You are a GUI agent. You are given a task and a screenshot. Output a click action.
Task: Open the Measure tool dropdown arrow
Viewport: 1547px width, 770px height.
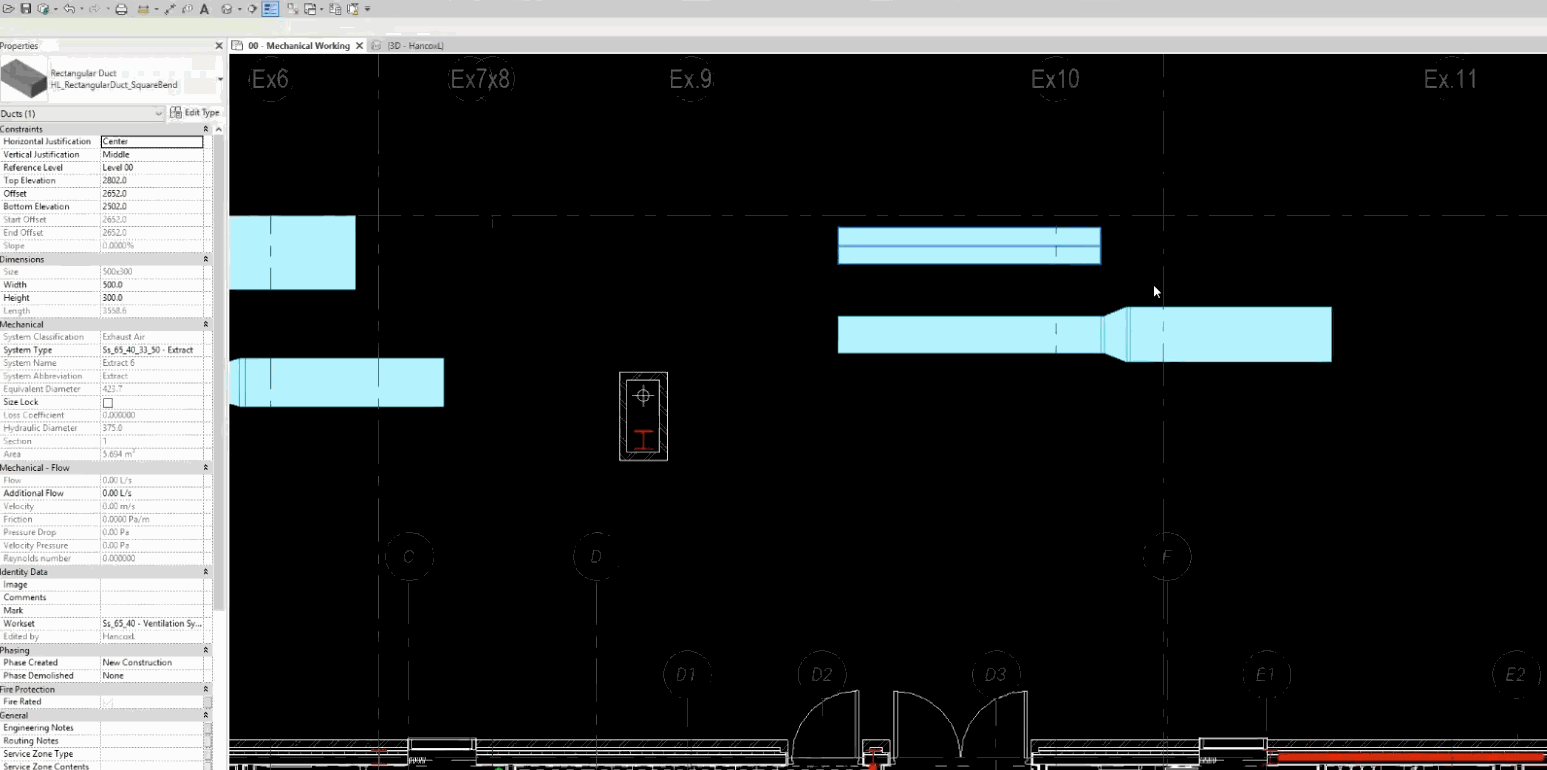click(x=155, y=10)
